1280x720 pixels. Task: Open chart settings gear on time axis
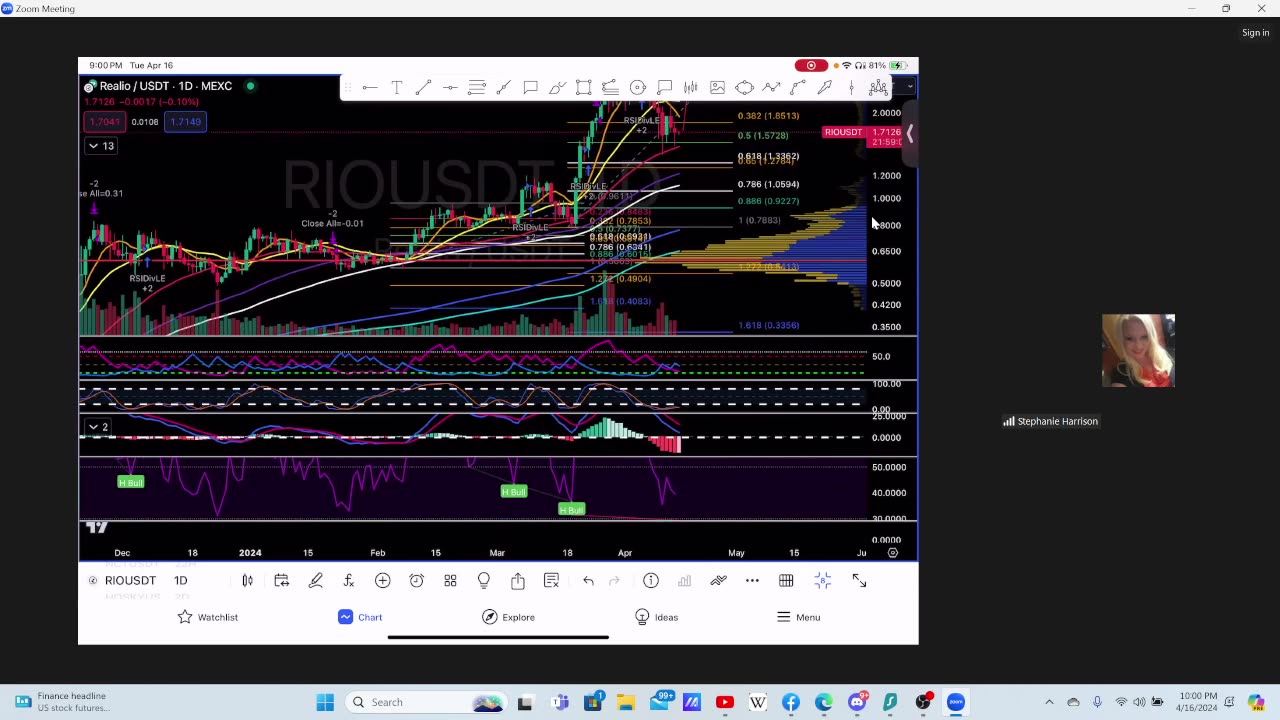893,552
